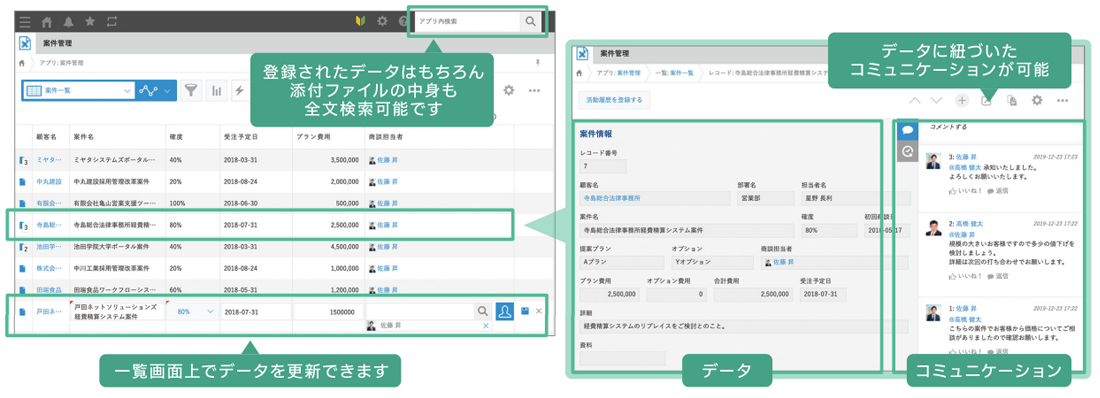
Task: Open the ellipsis menu in the record window toolbar
Action: pyautogui.click(x=1062, y=100)
